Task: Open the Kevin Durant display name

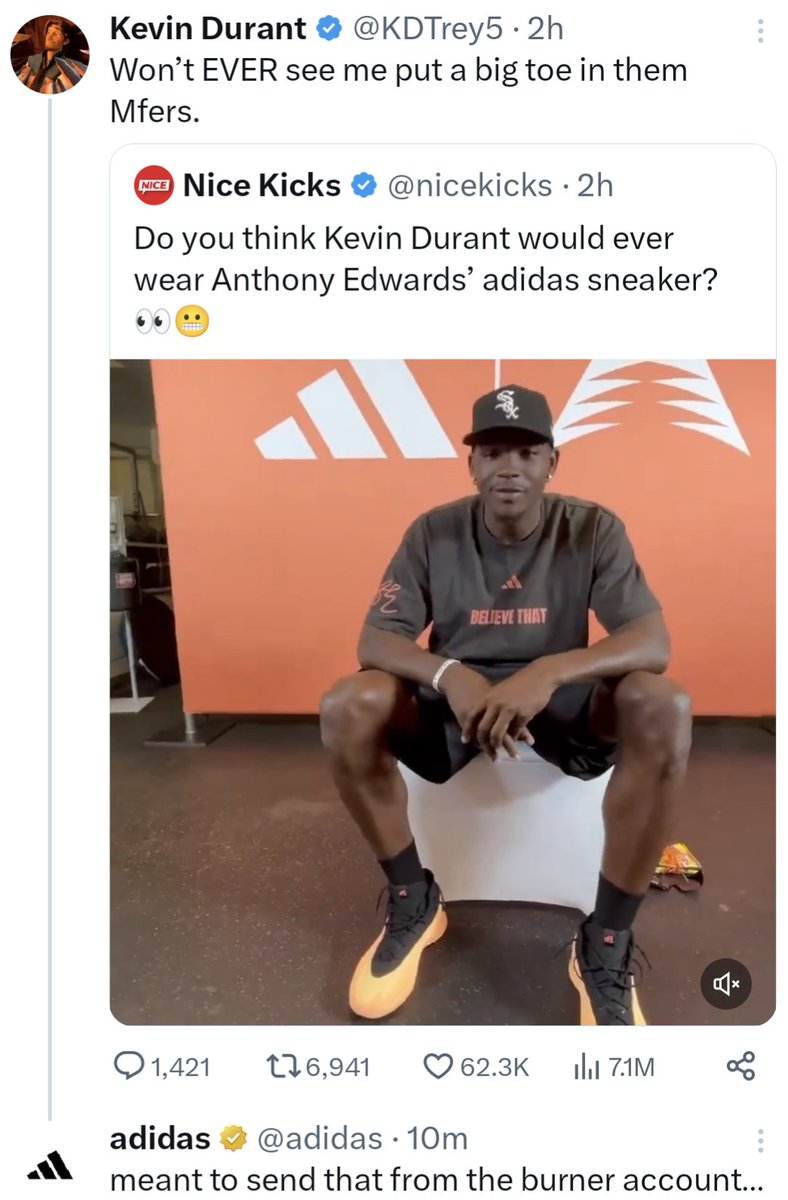Action: tap(207, 29)
